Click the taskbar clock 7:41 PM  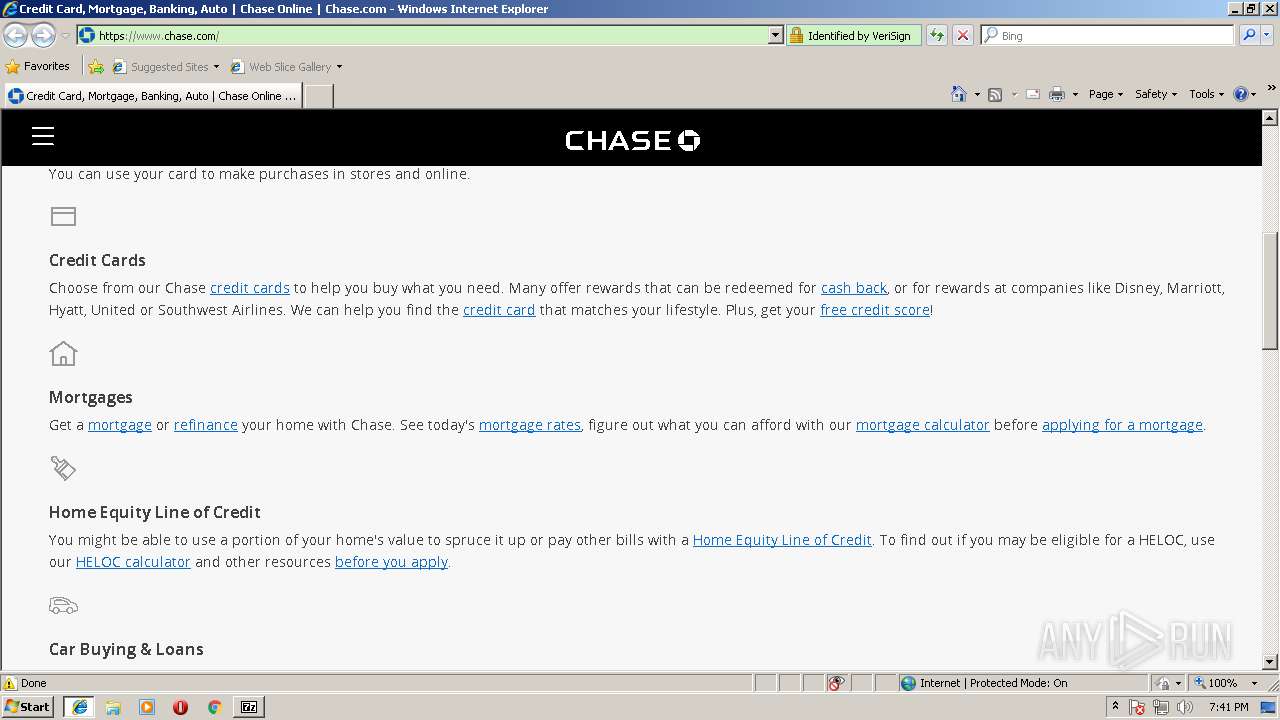click(x=1229, y=707)
